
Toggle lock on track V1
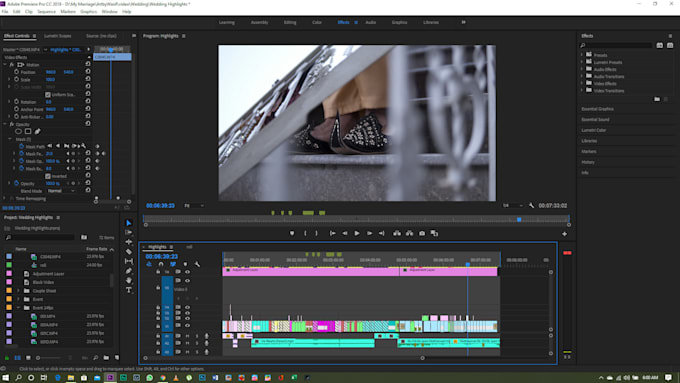(x=158, y=325)
